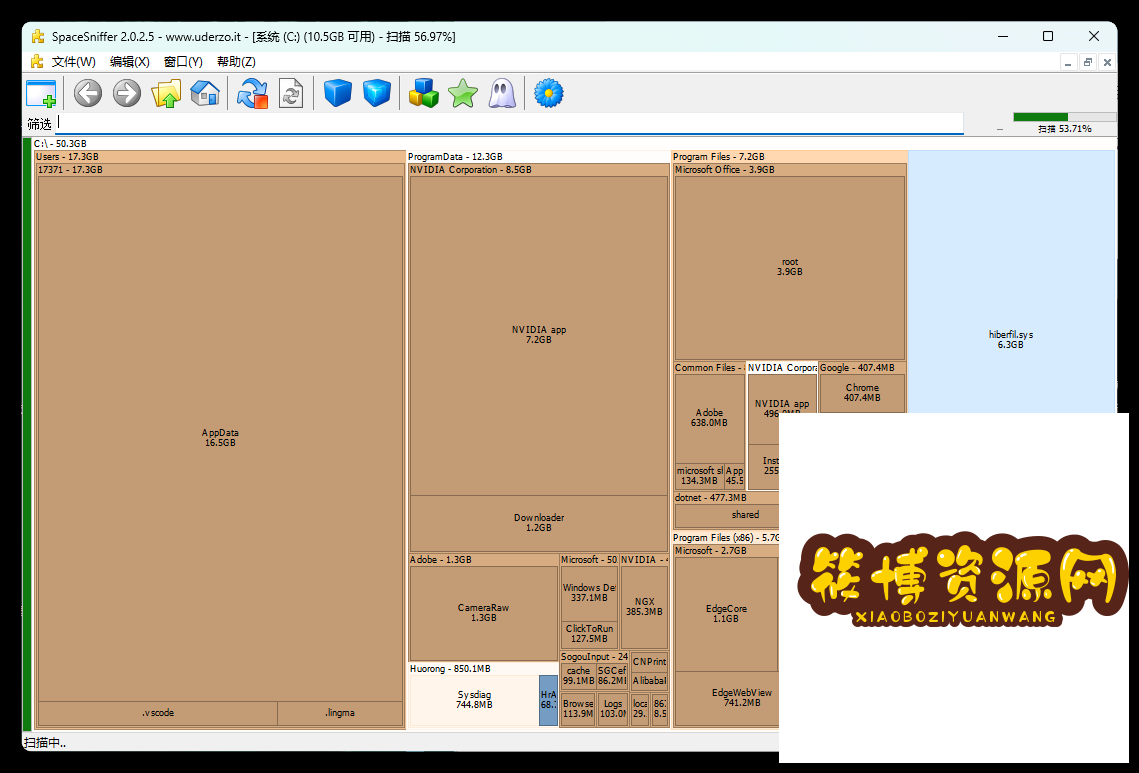Return to home folder icon
Screen dimensions: 1139x773
205,94
